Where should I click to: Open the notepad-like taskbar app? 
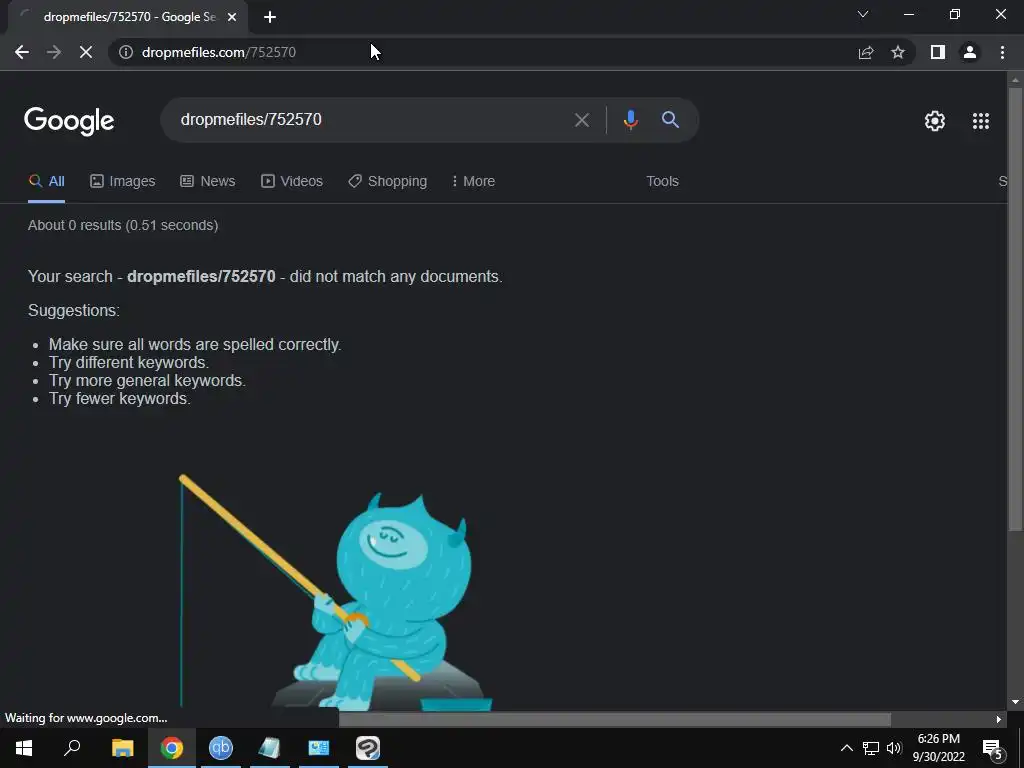coord(269,748)
